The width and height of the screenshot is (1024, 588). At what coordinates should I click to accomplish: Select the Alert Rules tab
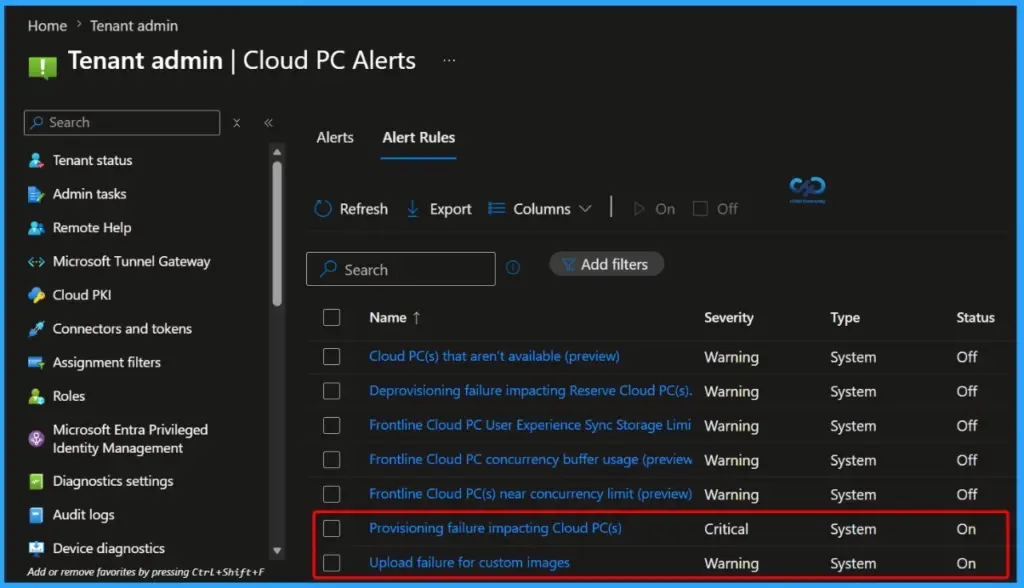(x=419, y=137)
